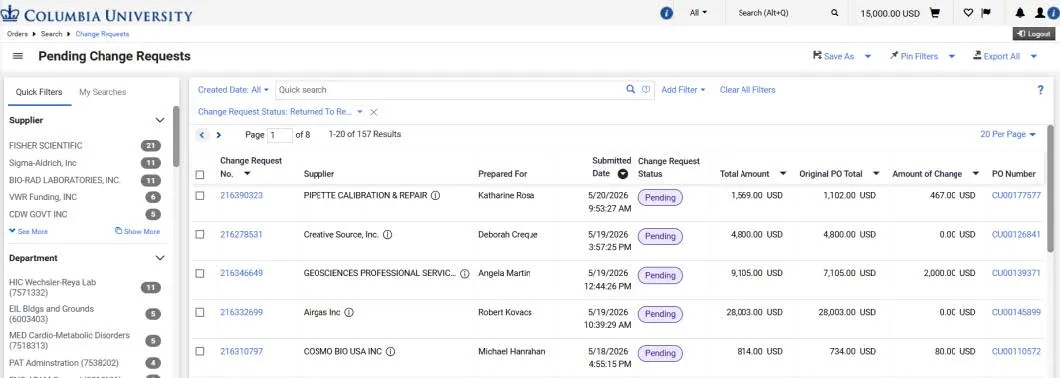This screenshot has width=1060, height=378.
Task: Click the left filter panel scrollbar
Action: pos(176,136)
